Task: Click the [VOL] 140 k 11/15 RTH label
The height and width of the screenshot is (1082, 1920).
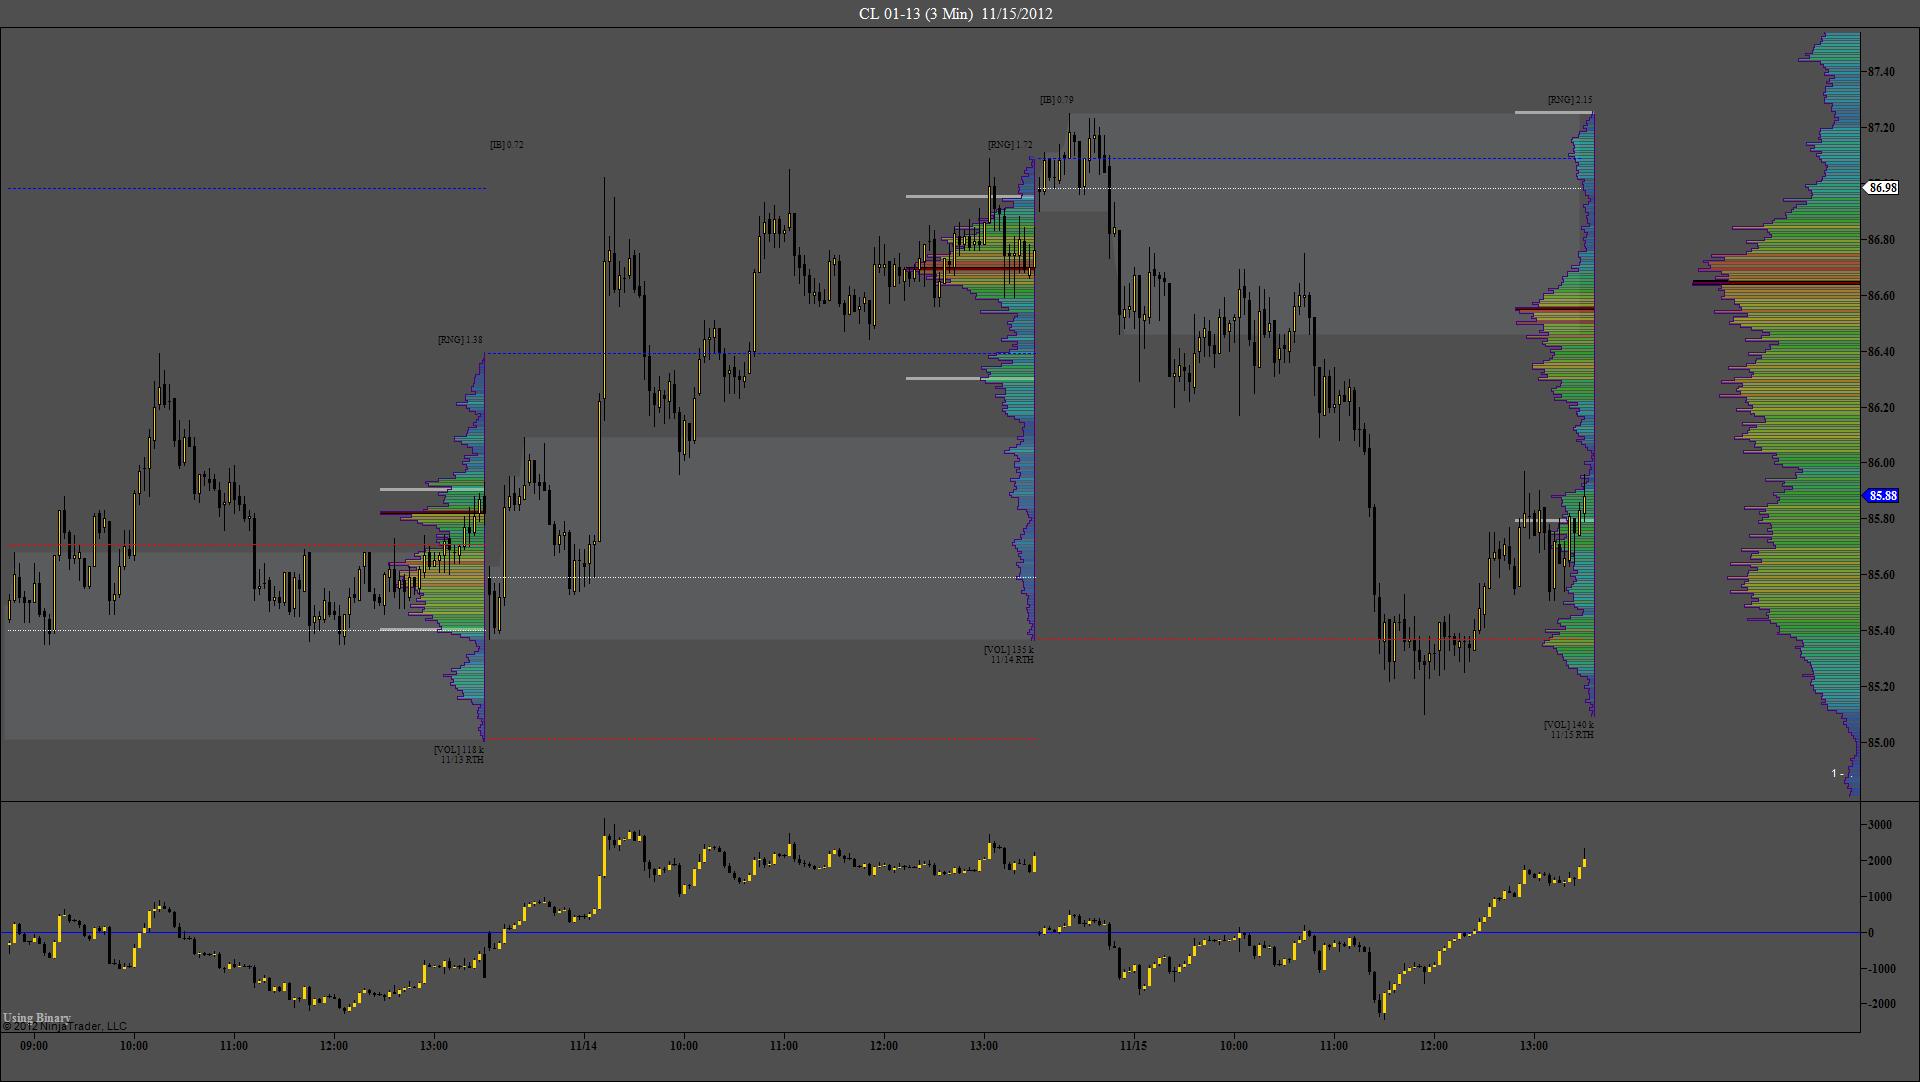Action: pos(1569,730)
